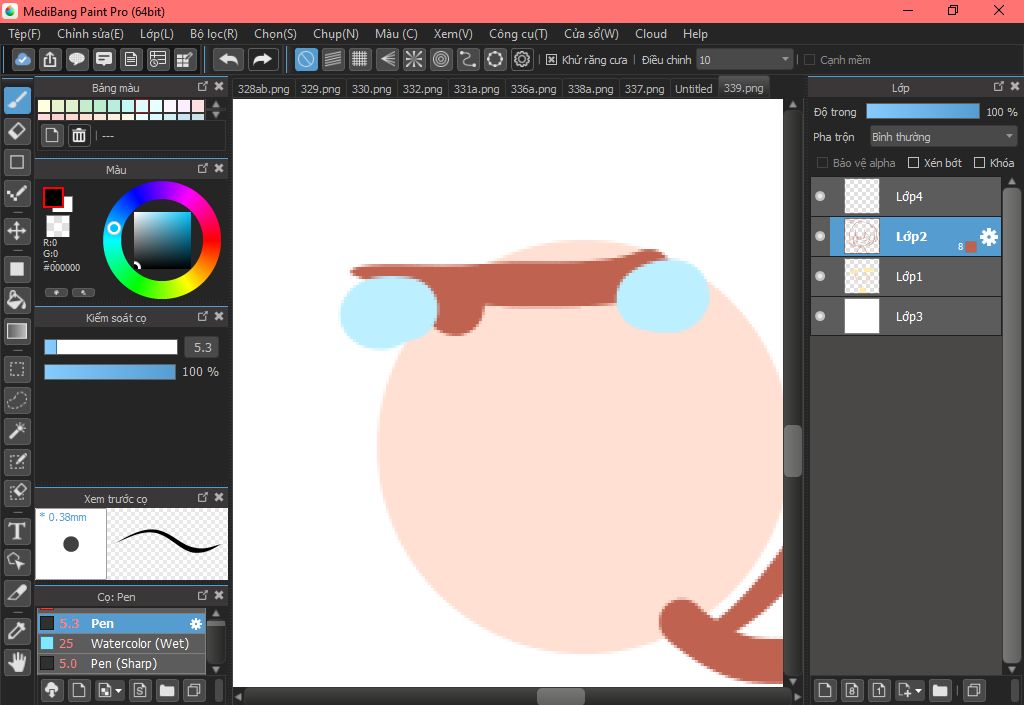This screenshot has width=1024, height=705.
Task: Delete palette color with trash icon
Action: pyautogui.click(x=79, y=135)
